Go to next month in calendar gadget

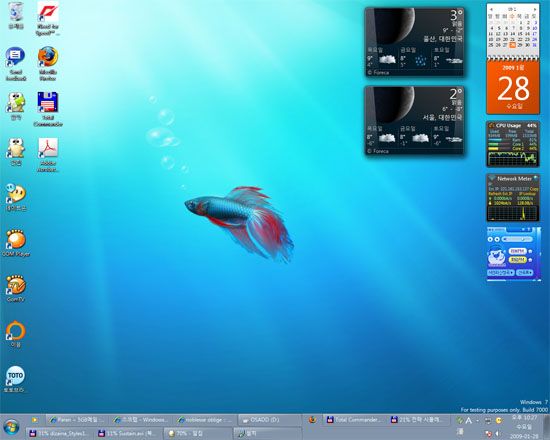(x=535, y=9)
